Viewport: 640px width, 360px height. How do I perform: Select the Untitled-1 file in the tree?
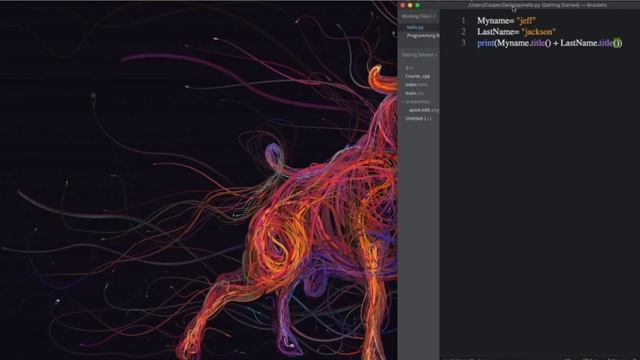[x=418, y=118]
